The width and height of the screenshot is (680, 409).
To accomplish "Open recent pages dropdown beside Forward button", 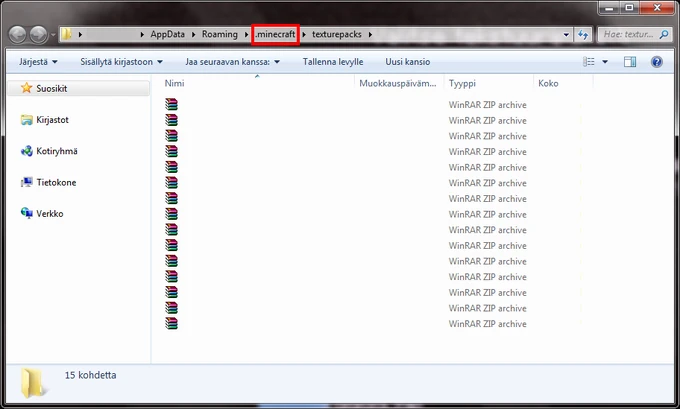I will pos(53,35).
